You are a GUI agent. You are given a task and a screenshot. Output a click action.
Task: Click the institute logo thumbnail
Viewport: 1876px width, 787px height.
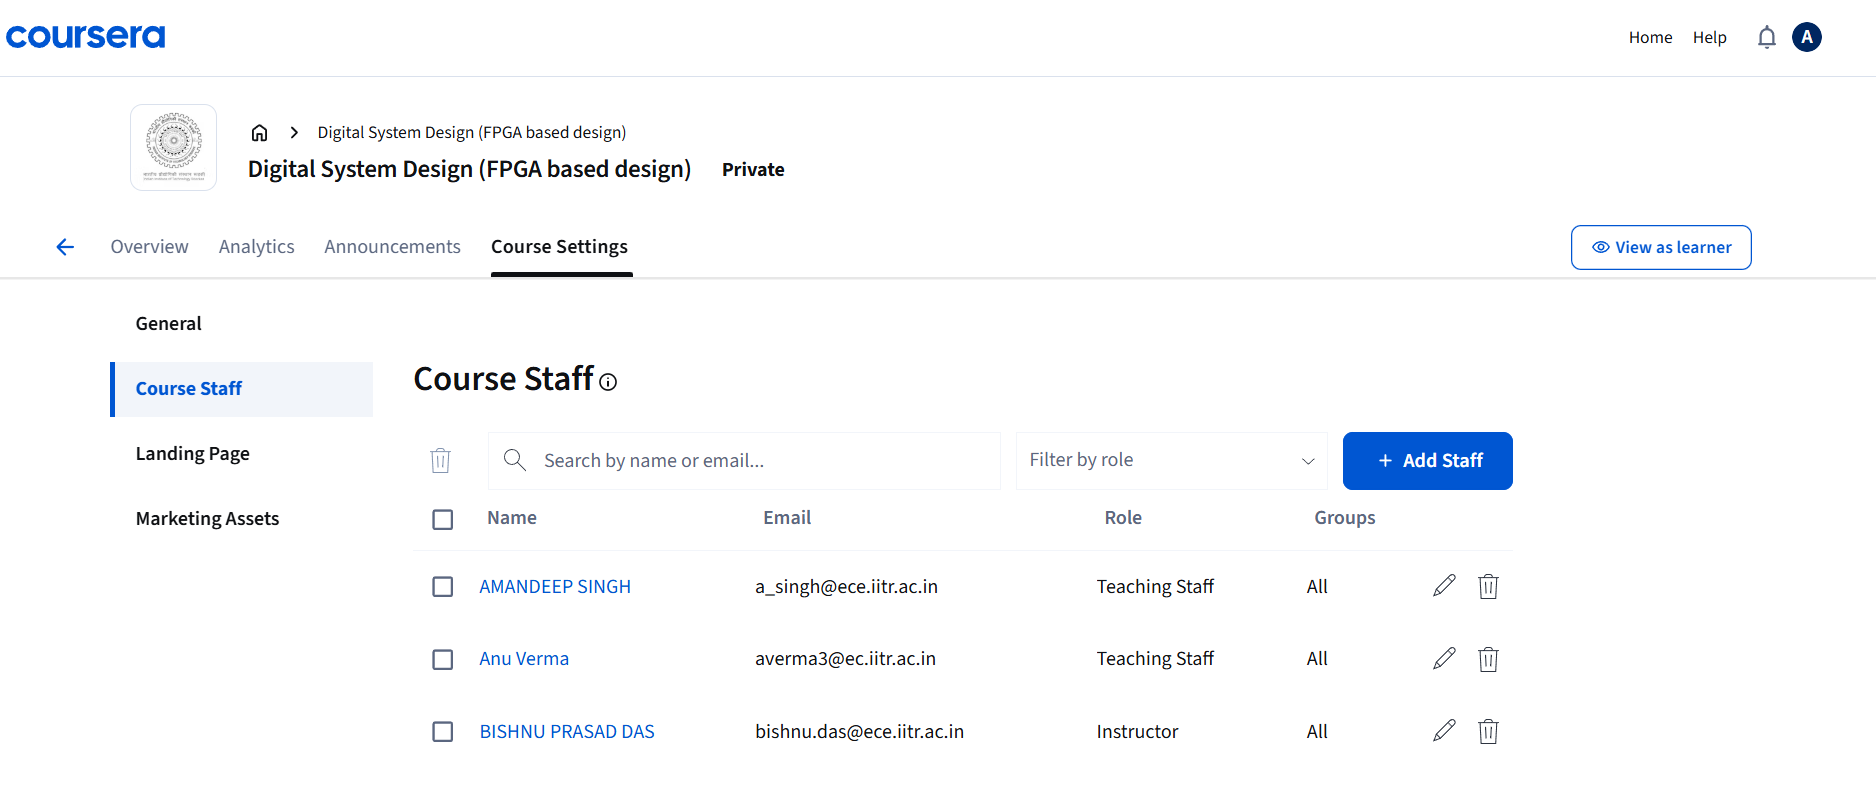click(174, 147)
